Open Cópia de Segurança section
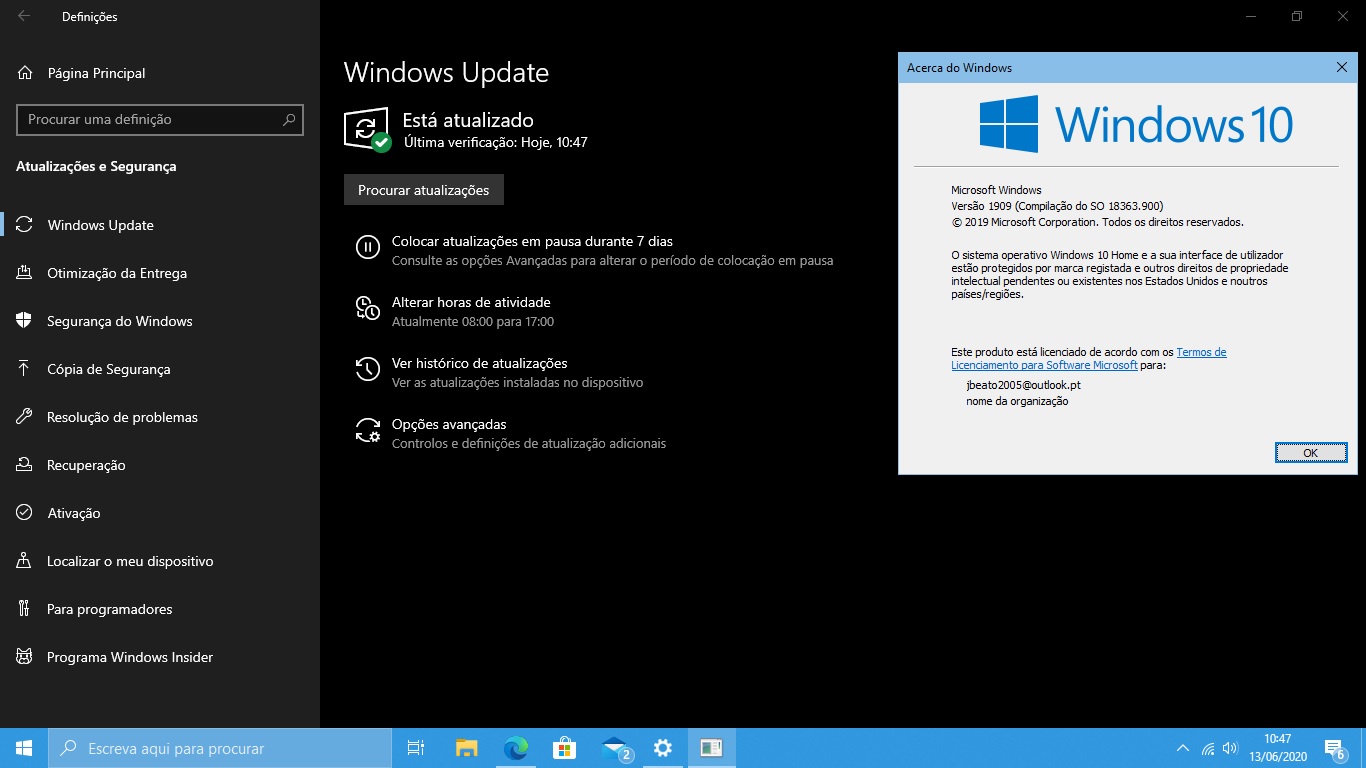 (160, 369)
